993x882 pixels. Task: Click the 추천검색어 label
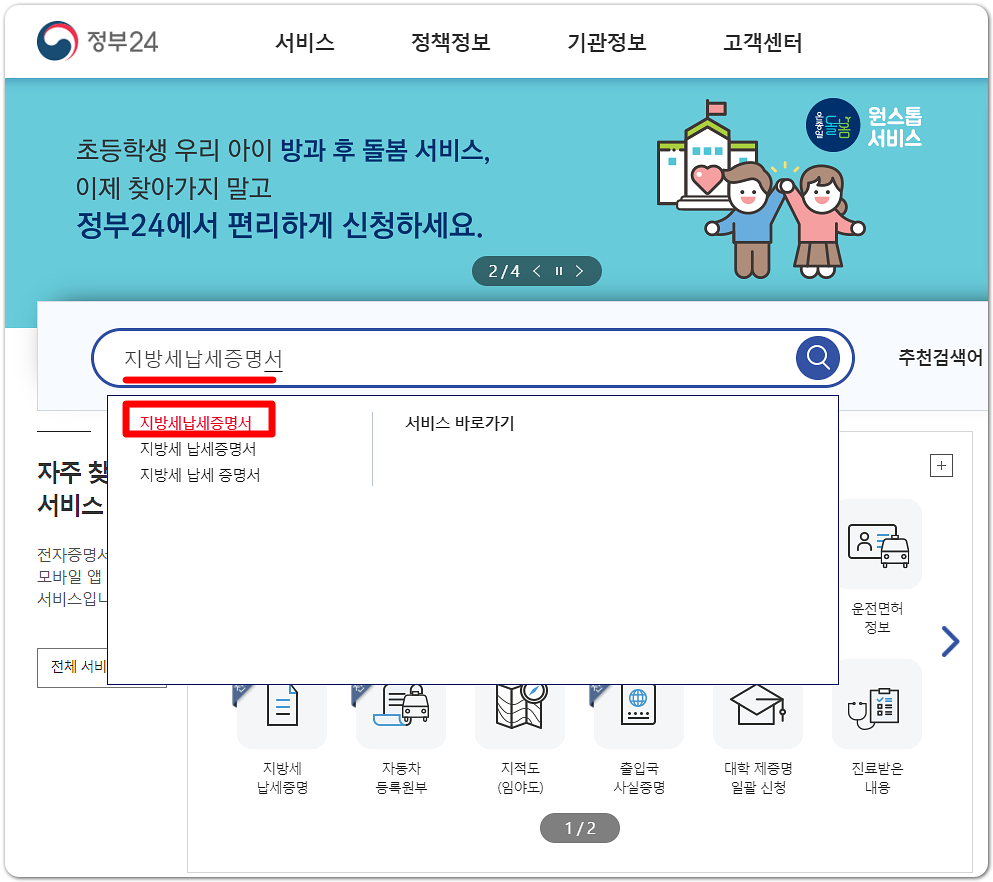tap(940, 357)
